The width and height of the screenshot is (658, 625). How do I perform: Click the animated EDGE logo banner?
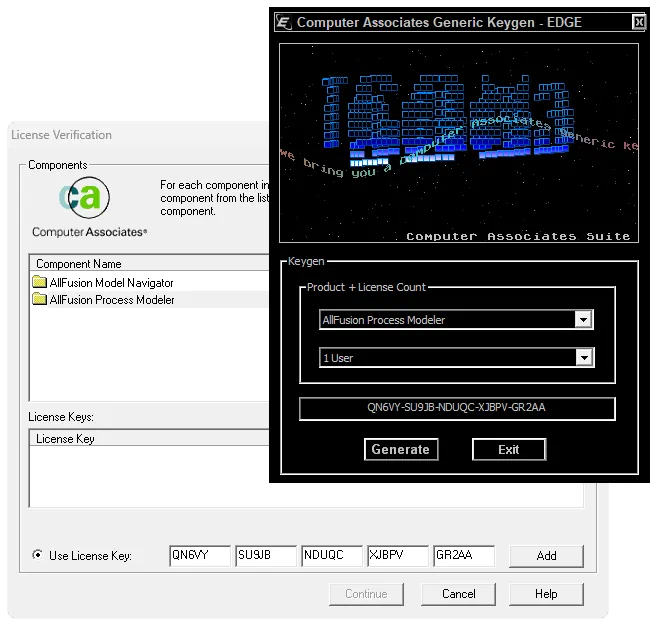coord(458,142)
